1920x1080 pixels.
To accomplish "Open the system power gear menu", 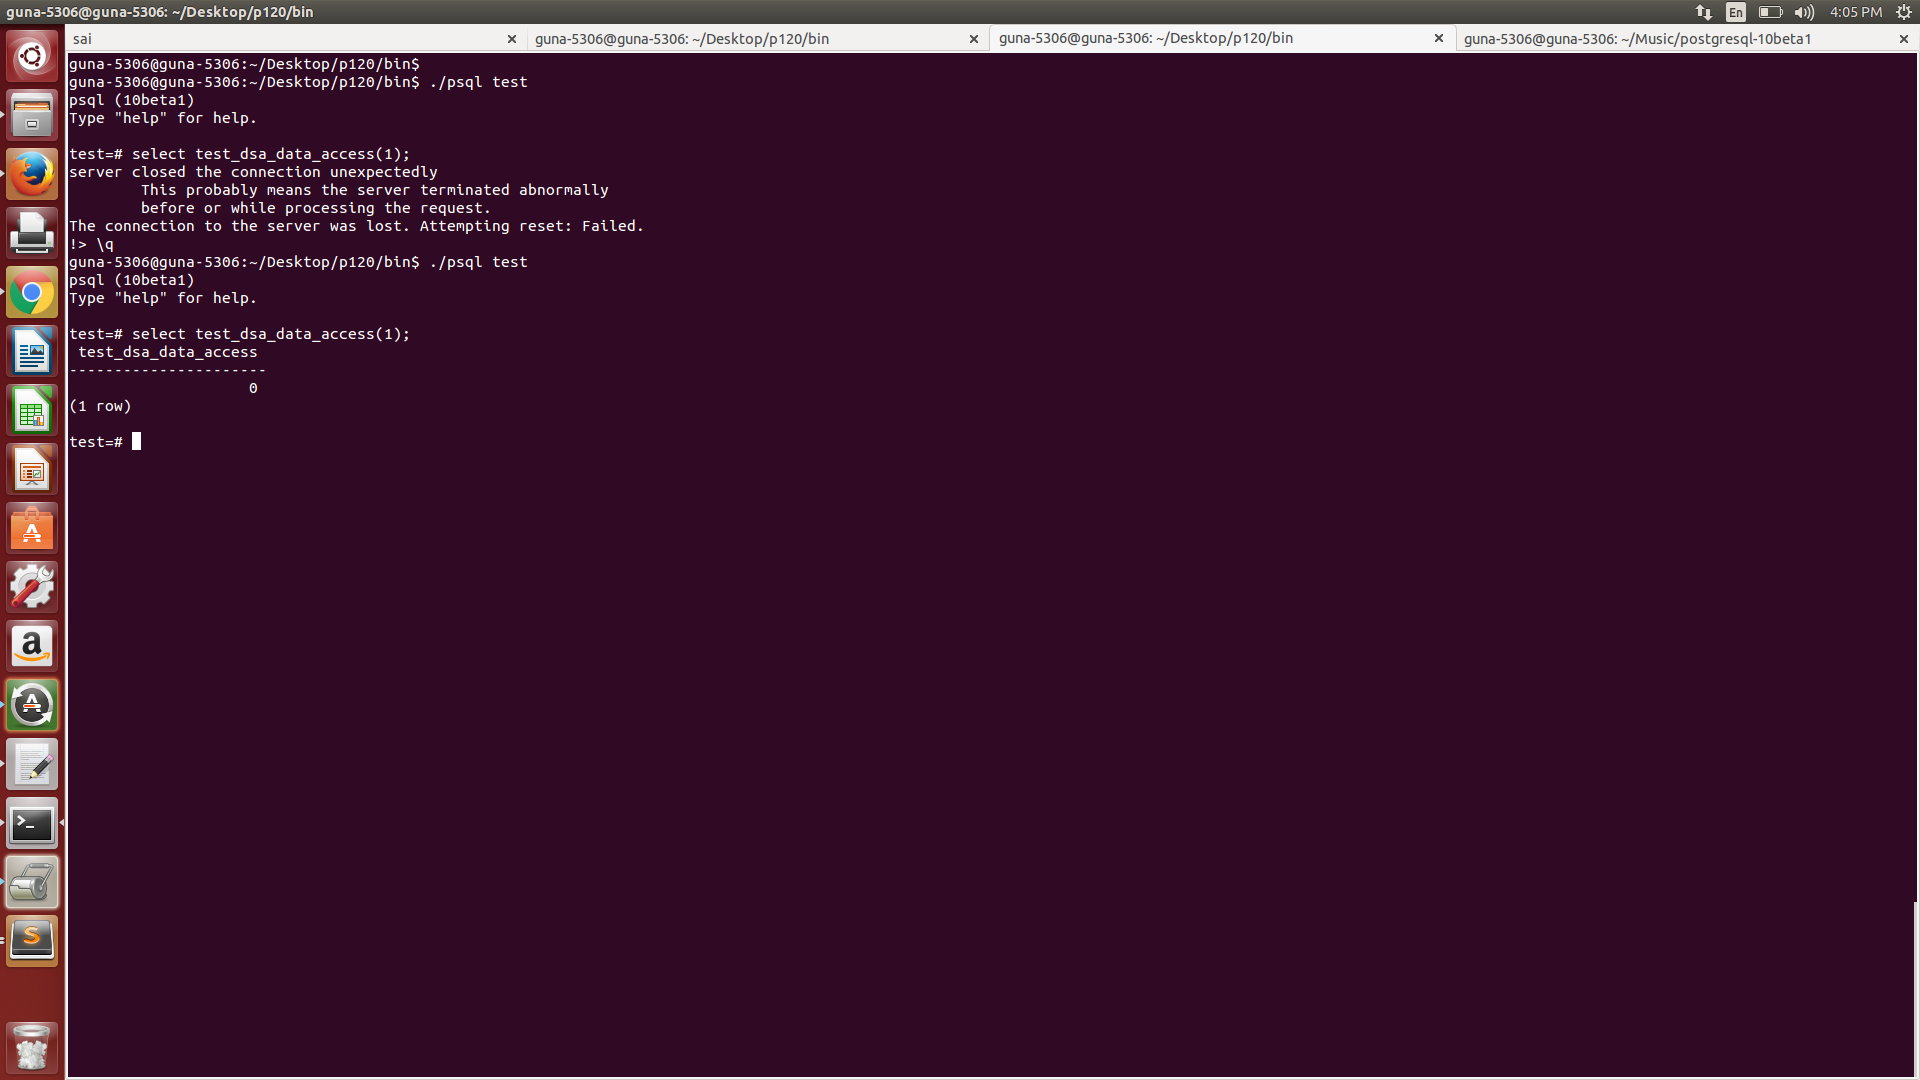I will [x=1904, y=12].
